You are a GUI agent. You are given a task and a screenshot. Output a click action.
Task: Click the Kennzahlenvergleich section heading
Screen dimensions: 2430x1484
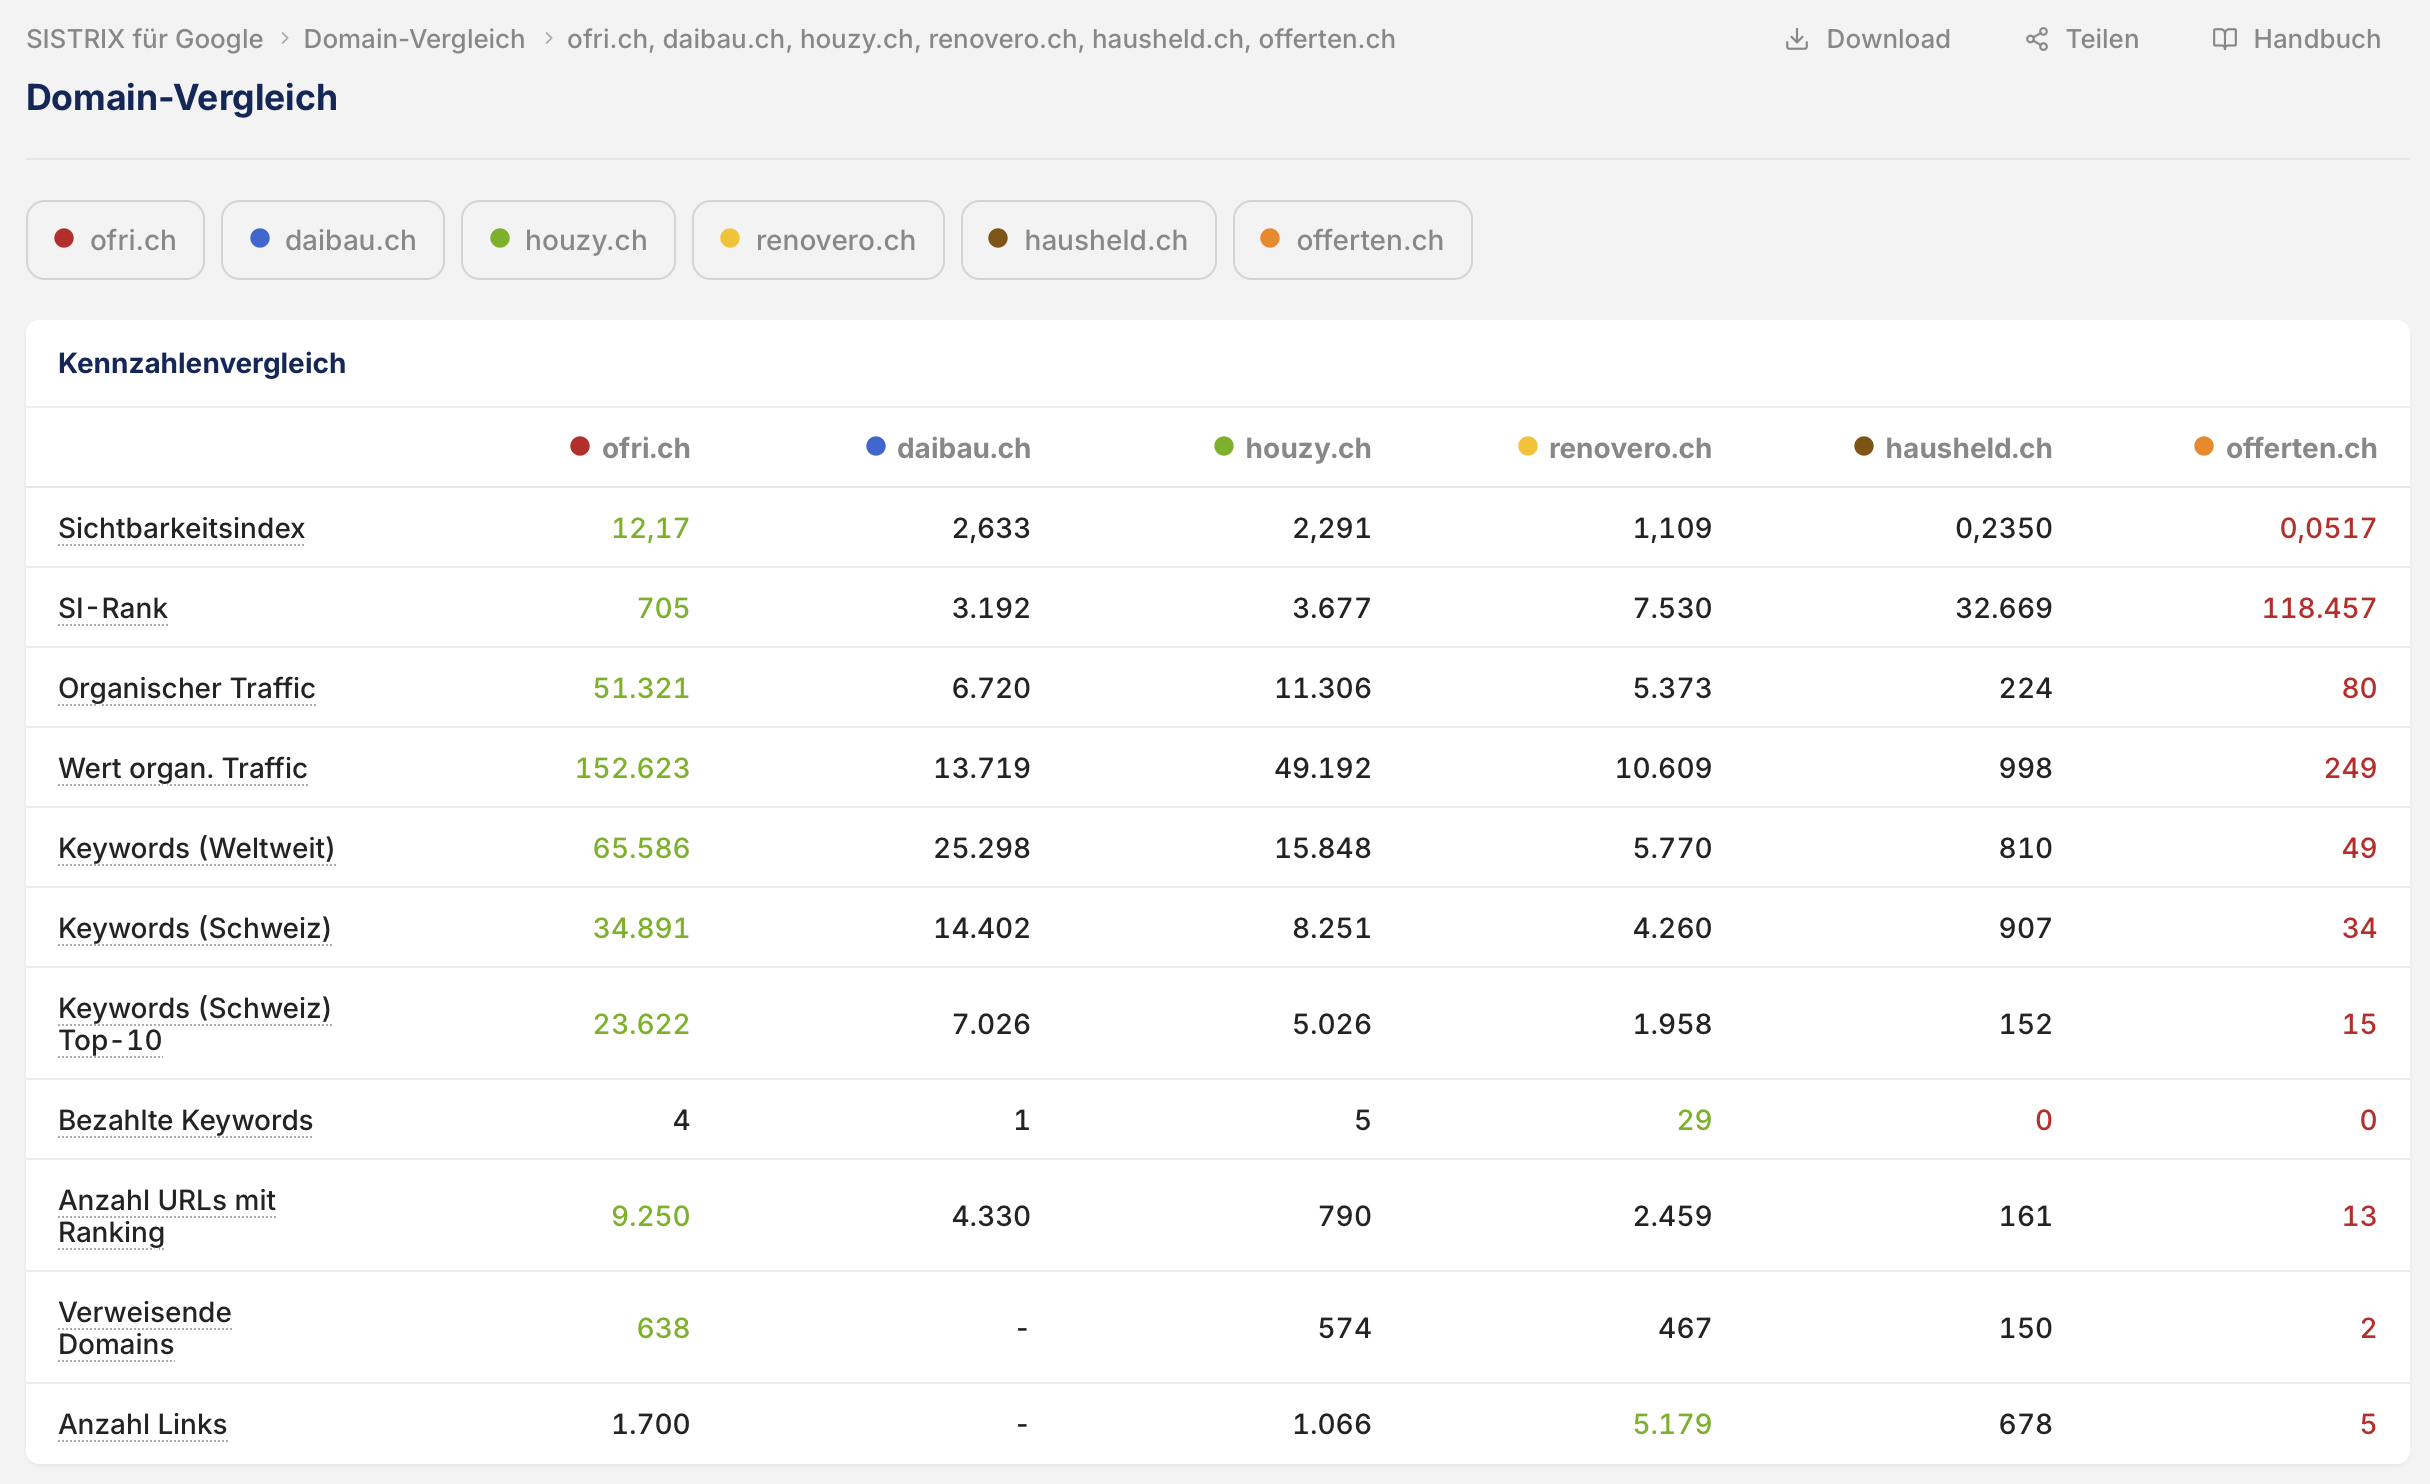(202, 363)
